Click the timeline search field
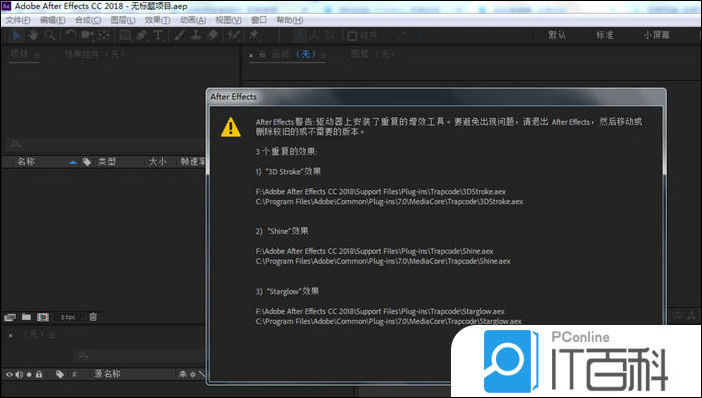 pos(139,355)
